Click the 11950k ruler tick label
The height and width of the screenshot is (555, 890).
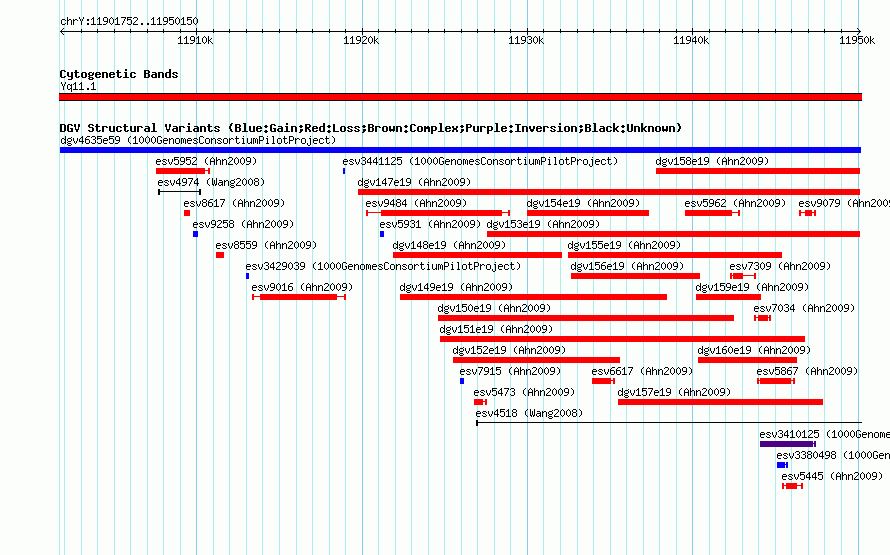click(857, 40)
